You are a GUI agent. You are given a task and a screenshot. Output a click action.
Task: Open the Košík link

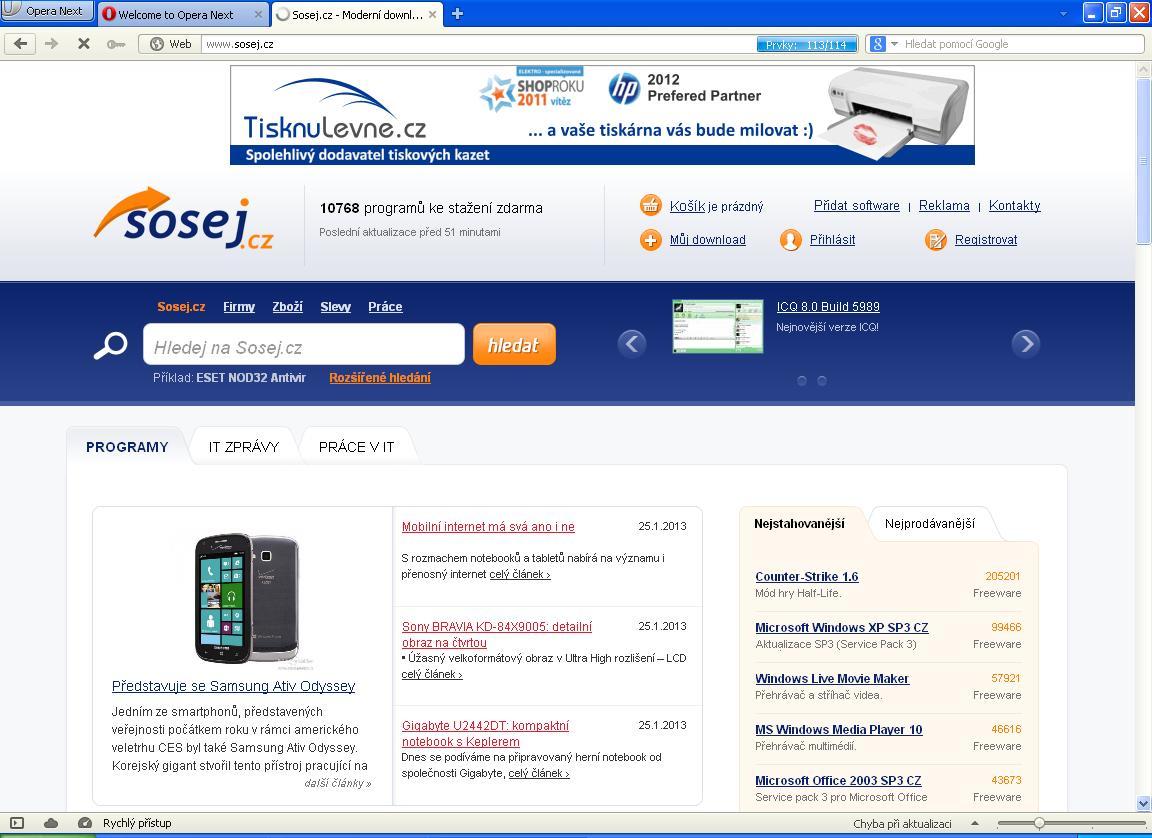(x=687, y=206)
